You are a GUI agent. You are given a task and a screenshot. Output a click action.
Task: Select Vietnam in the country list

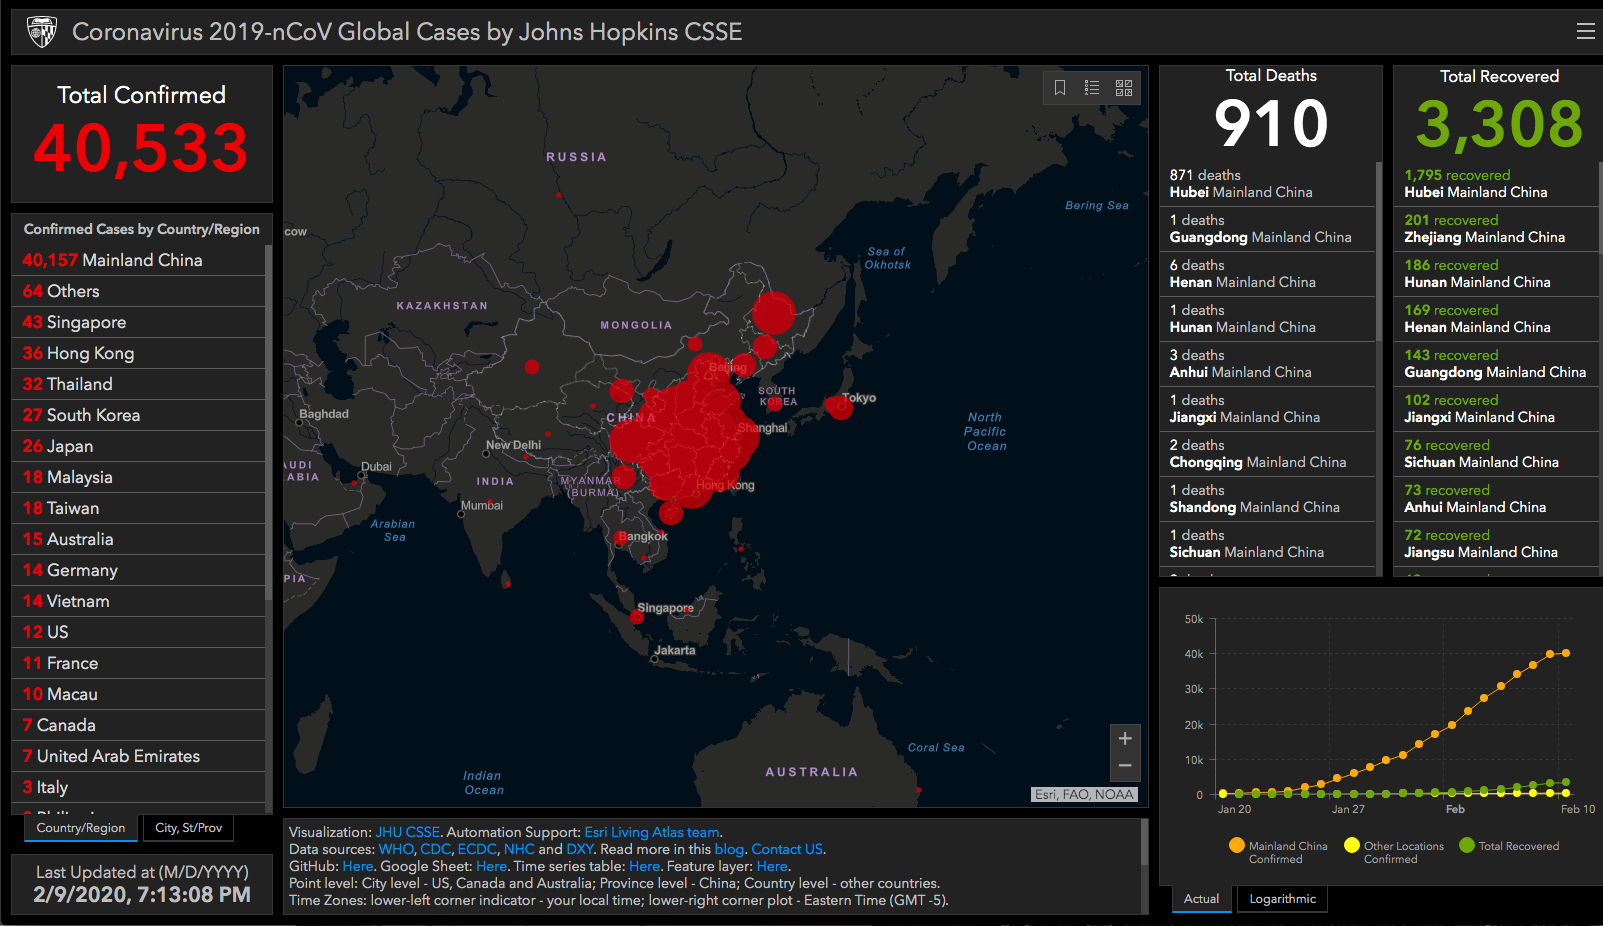click(x=139, y=601)
